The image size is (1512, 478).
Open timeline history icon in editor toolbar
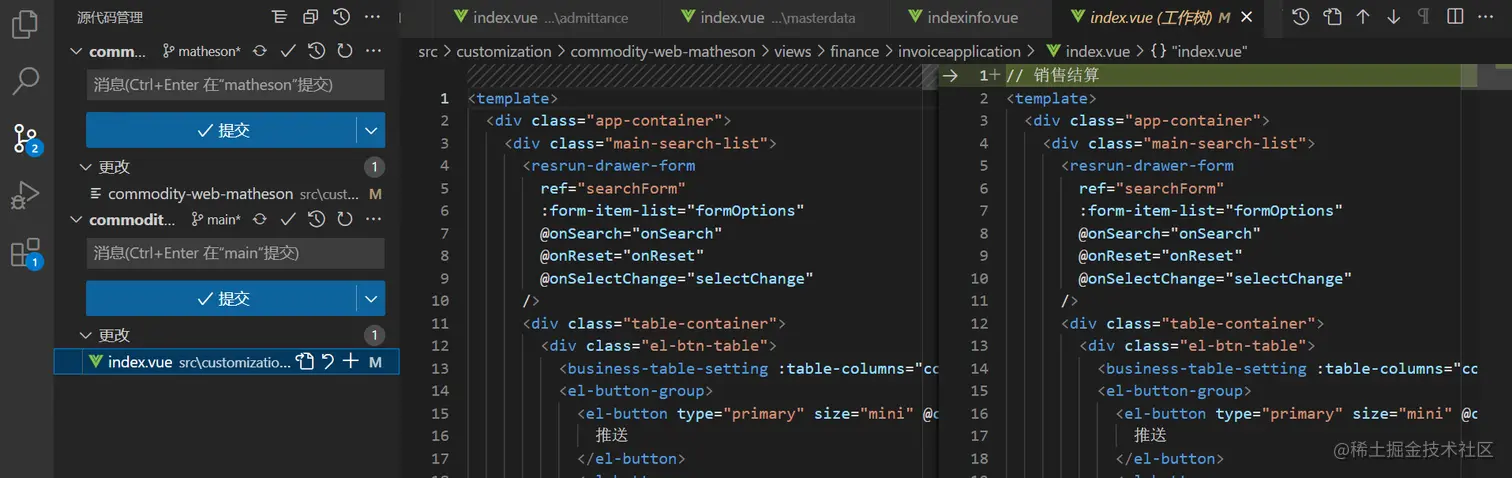coord(1300,17)
